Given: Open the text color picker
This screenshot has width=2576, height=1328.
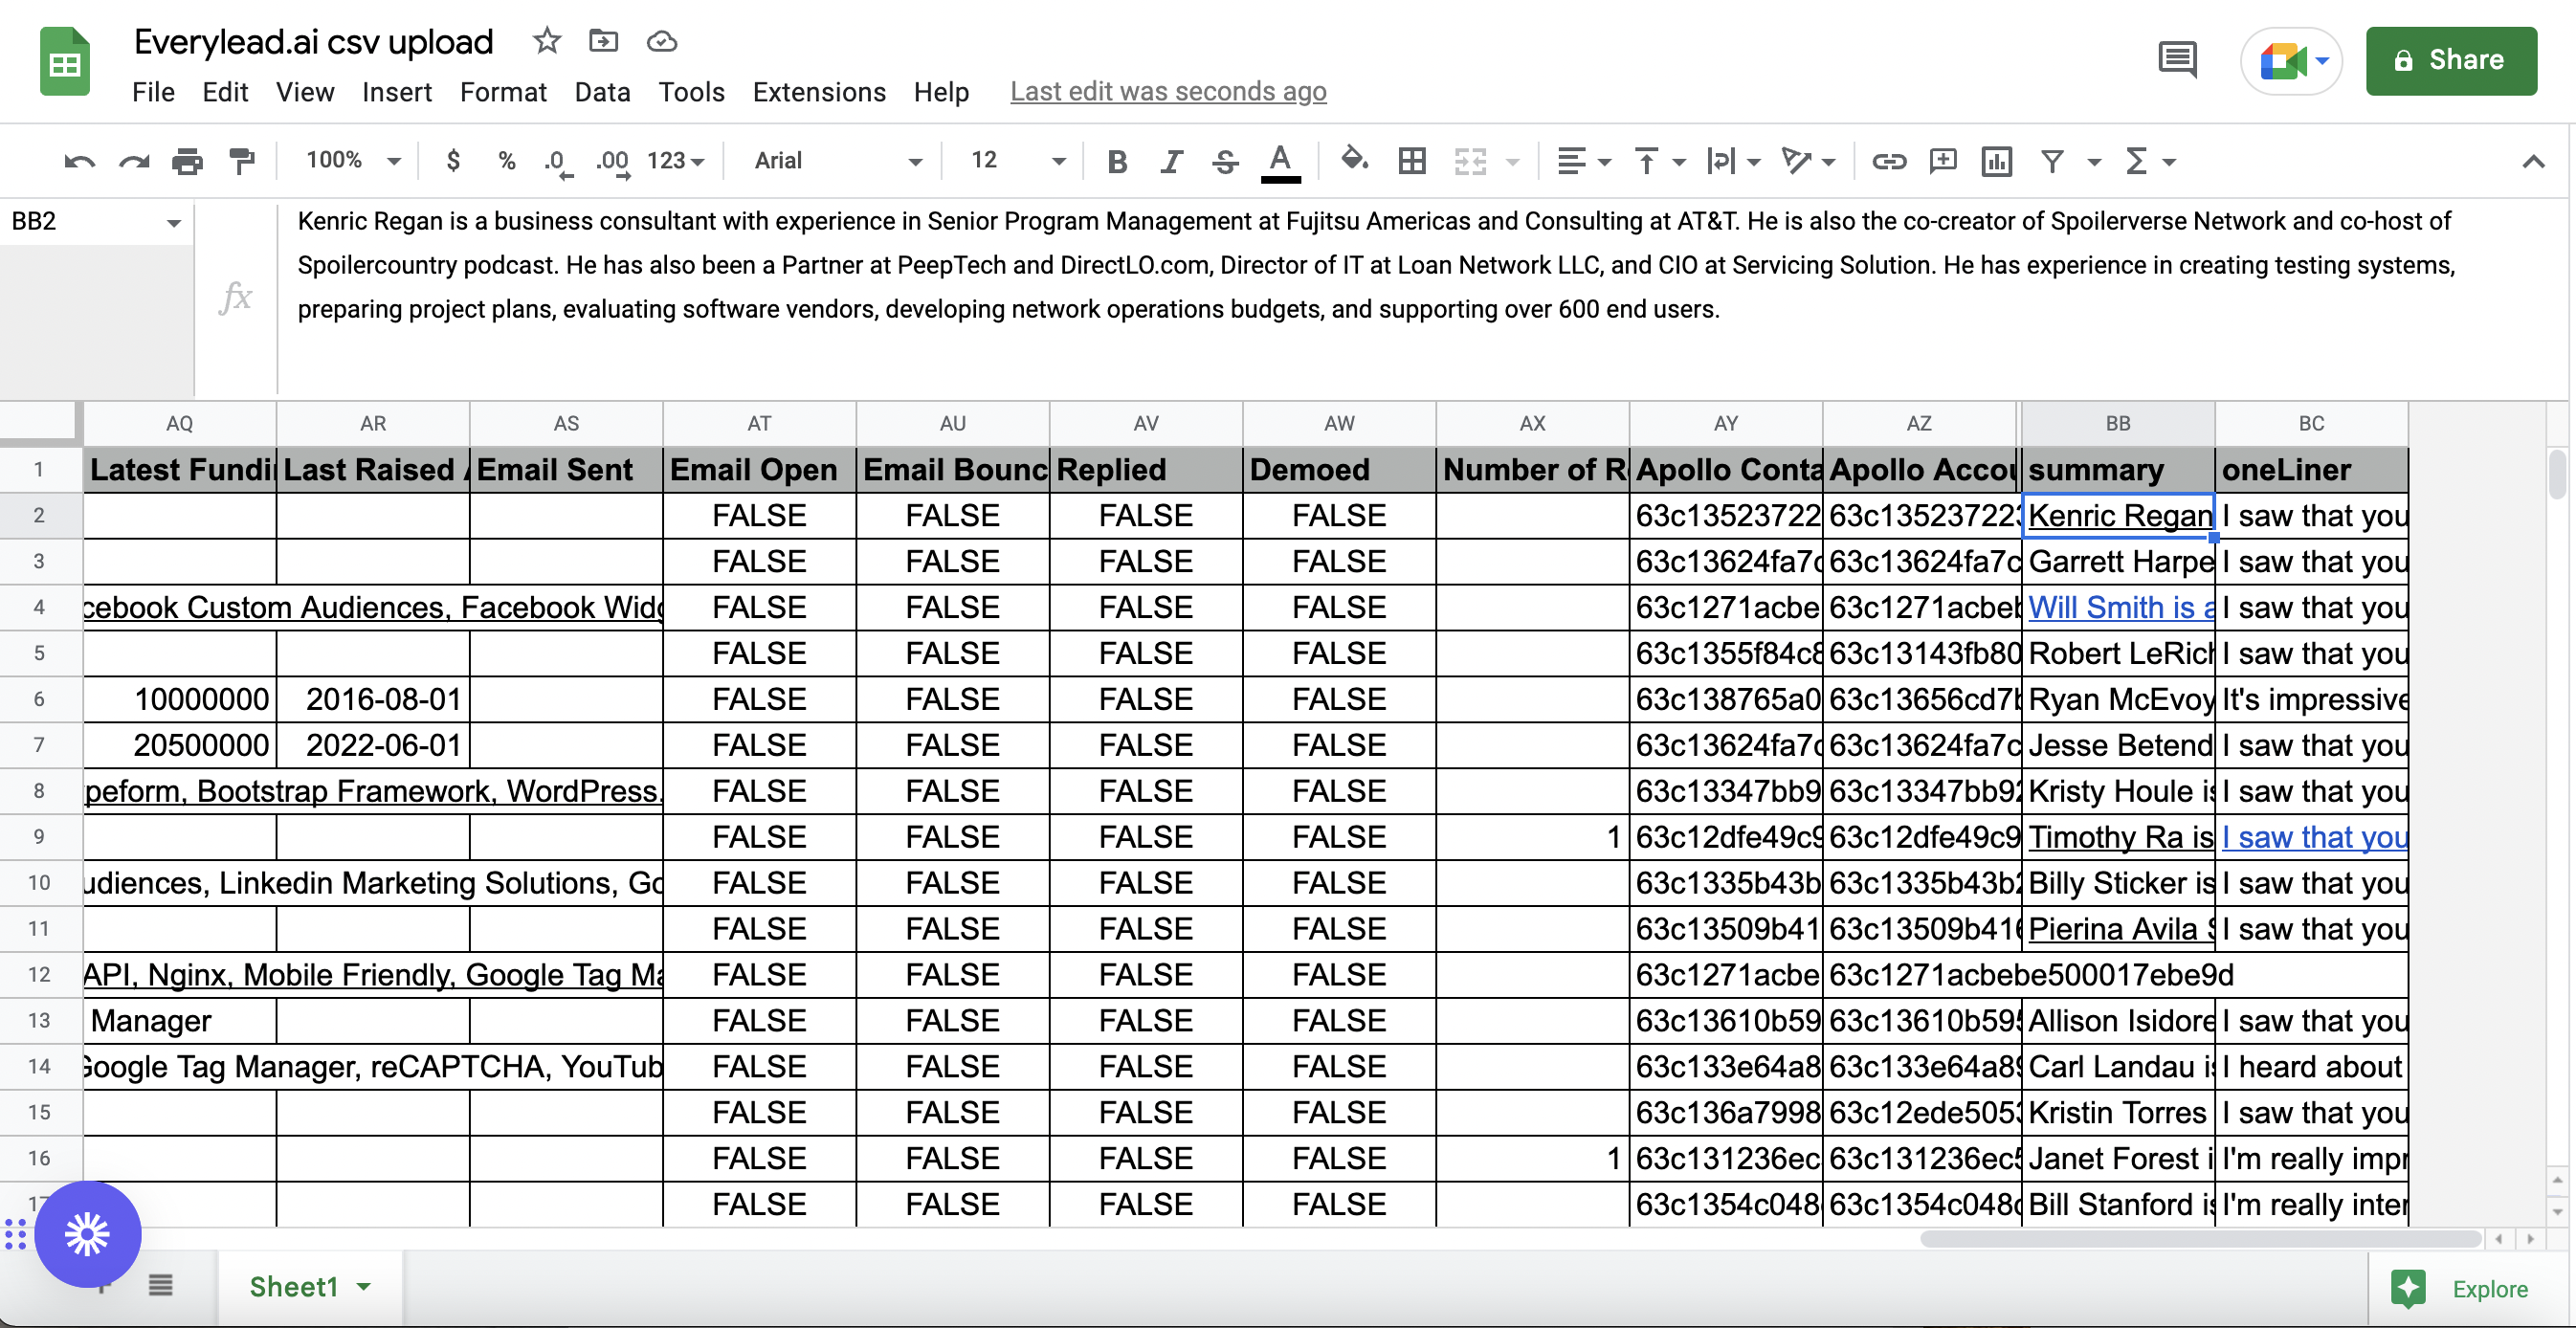Looking at the screenshot, I should tap(1280, 162).
